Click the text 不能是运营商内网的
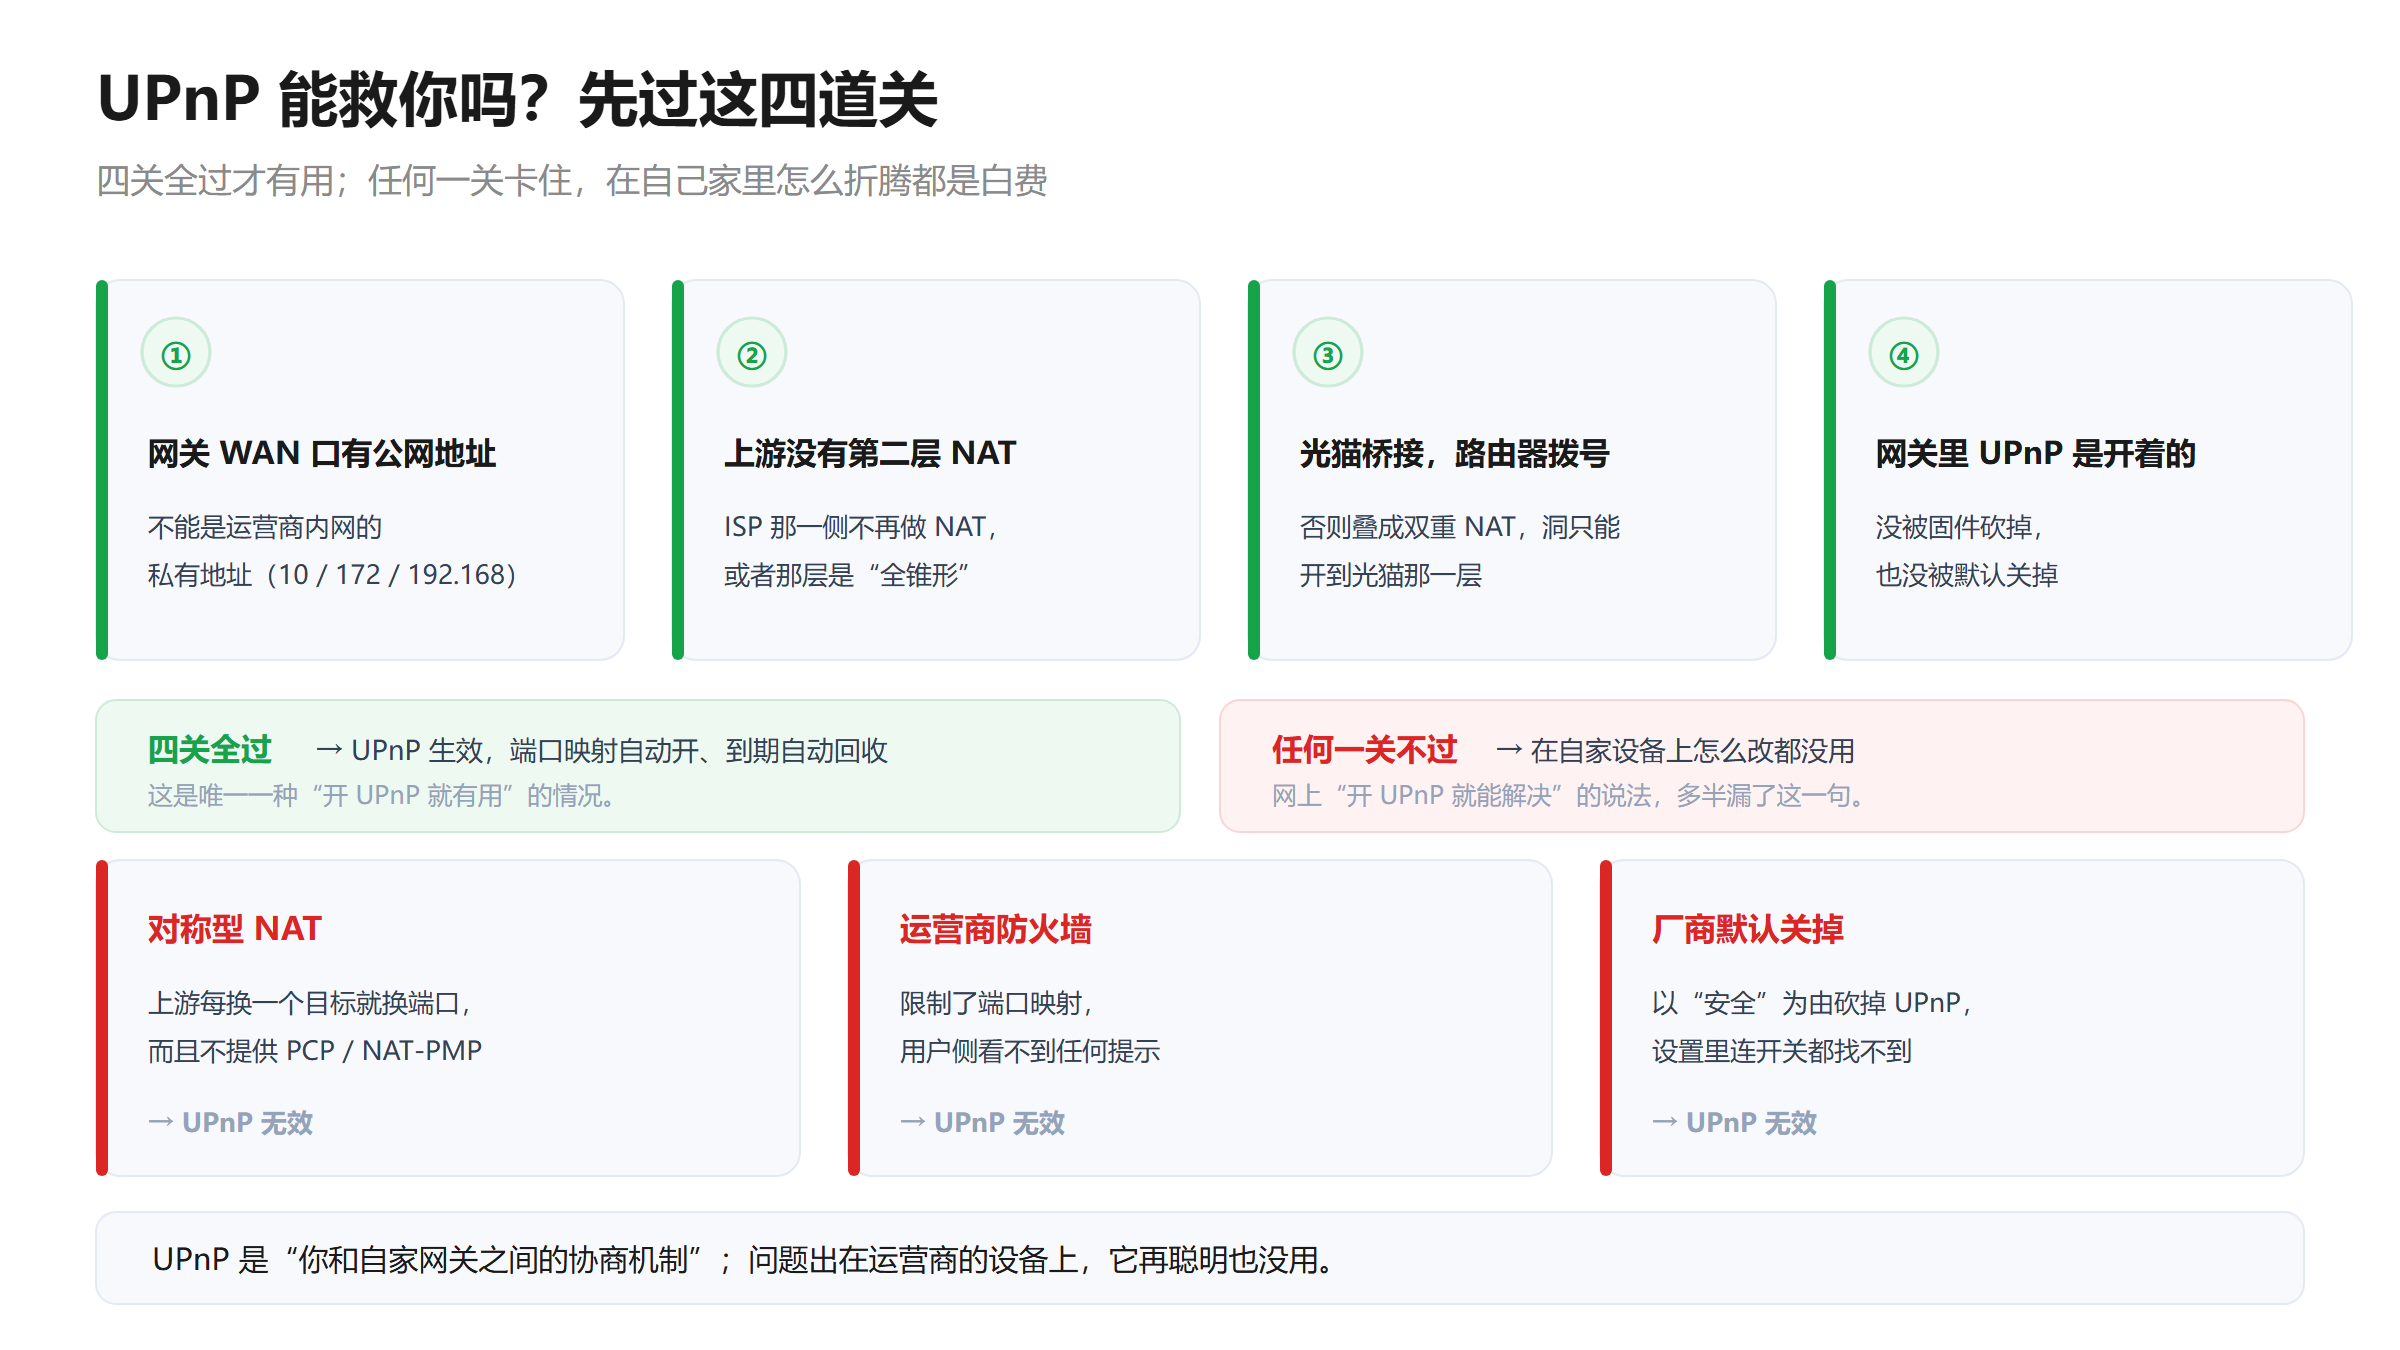The width and height of the screenshot is (2400, 1350). tap(265, 527)
